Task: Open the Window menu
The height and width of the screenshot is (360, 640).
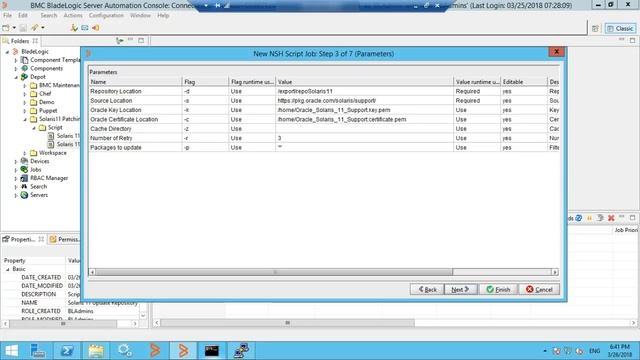Action: coord(140,16)
